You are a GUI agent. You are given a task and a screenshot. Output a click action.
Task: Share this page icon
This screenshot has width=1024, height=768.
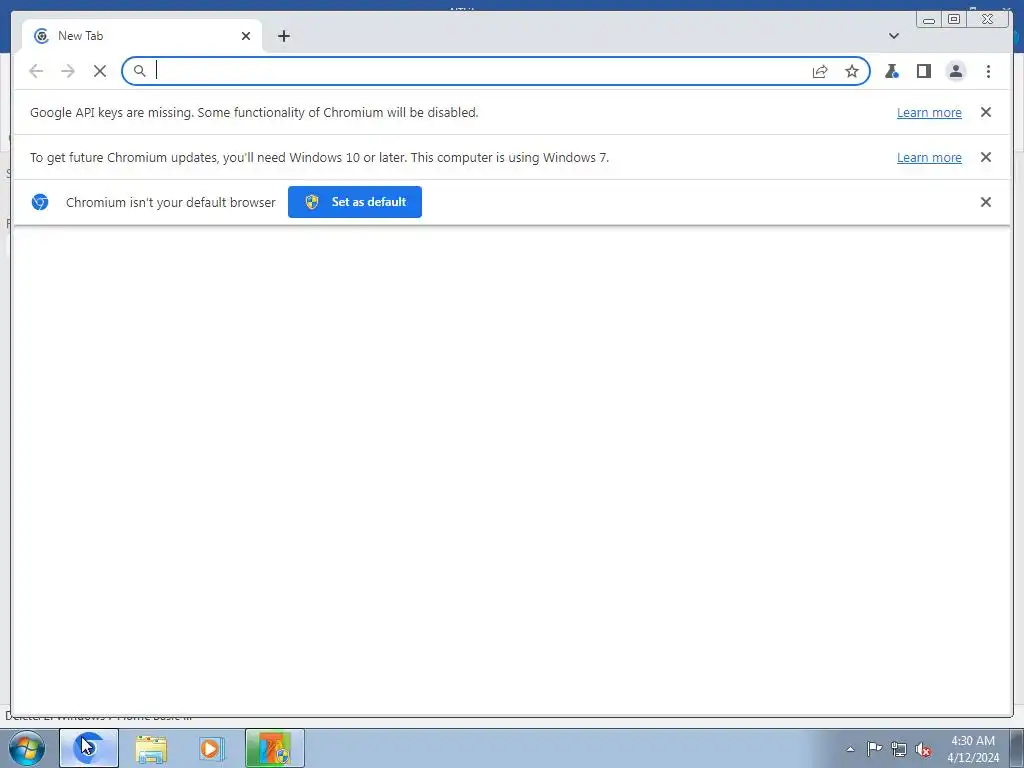[x=820, y=71]
